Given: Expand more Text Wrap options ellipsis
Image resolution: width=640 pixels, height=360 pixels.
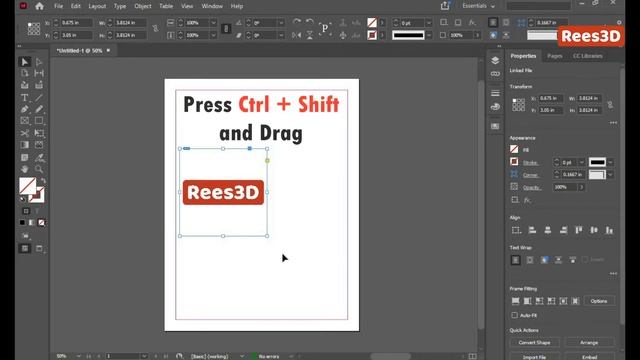Looking at the screenshot, I should 613,273.
